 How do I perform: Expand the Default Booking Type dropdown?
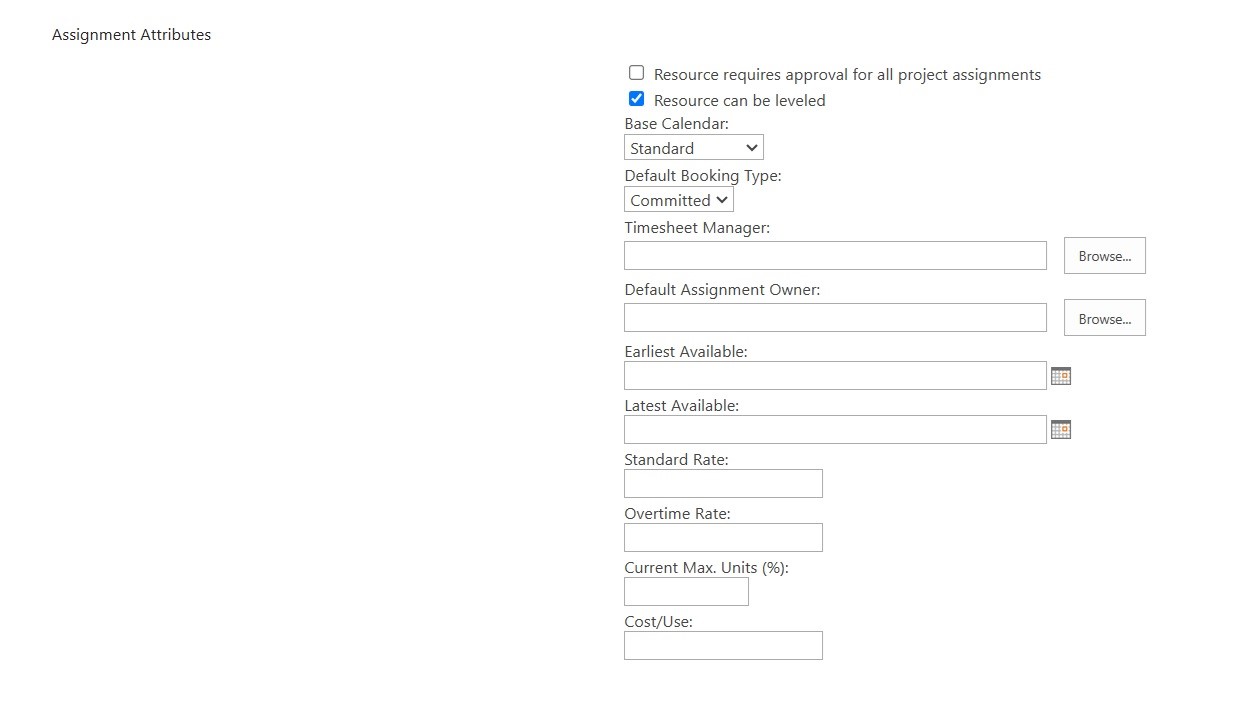click(x=678, y=200)
